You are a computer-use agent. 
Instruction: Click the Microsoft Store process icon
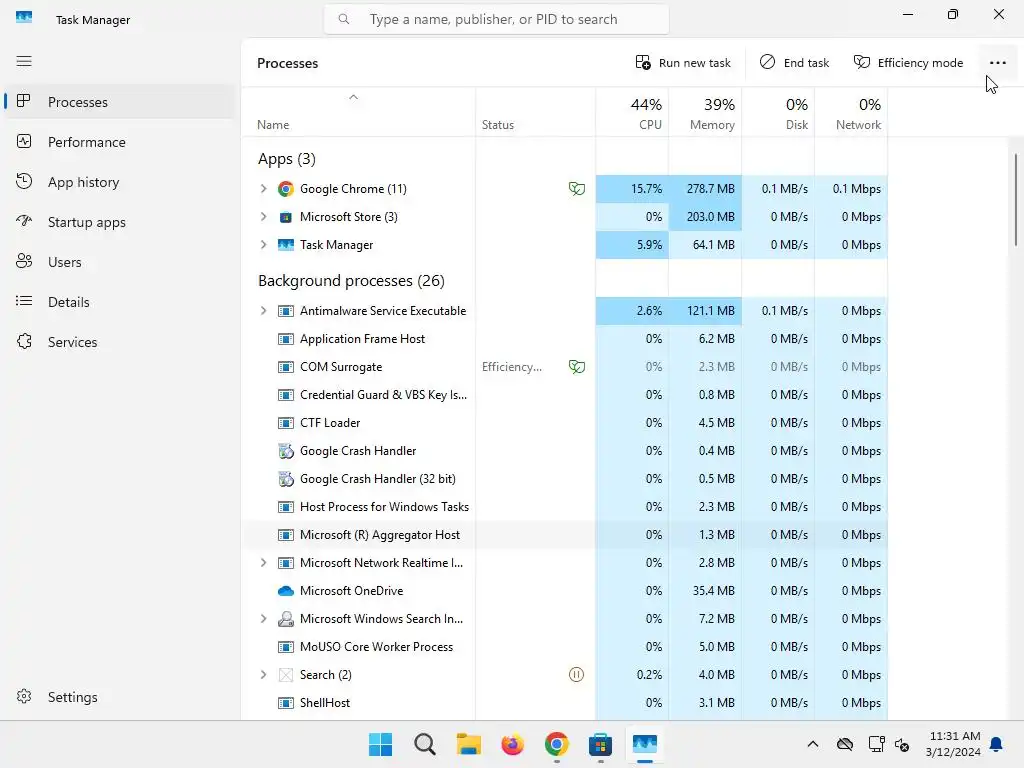point(285,217)
